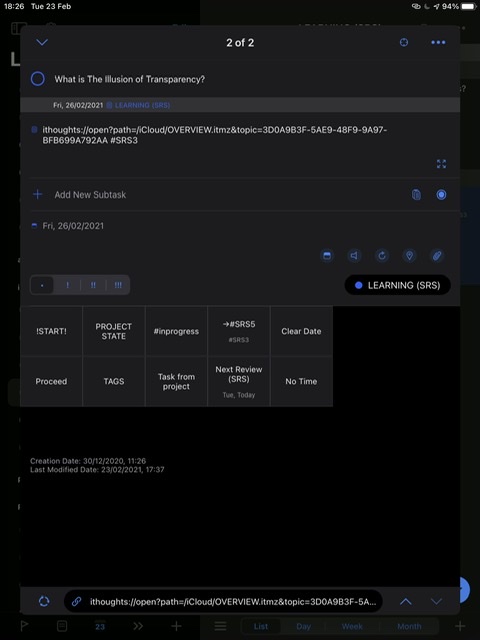
Task: Select single exclamation priority level
Action: [67, 285]
